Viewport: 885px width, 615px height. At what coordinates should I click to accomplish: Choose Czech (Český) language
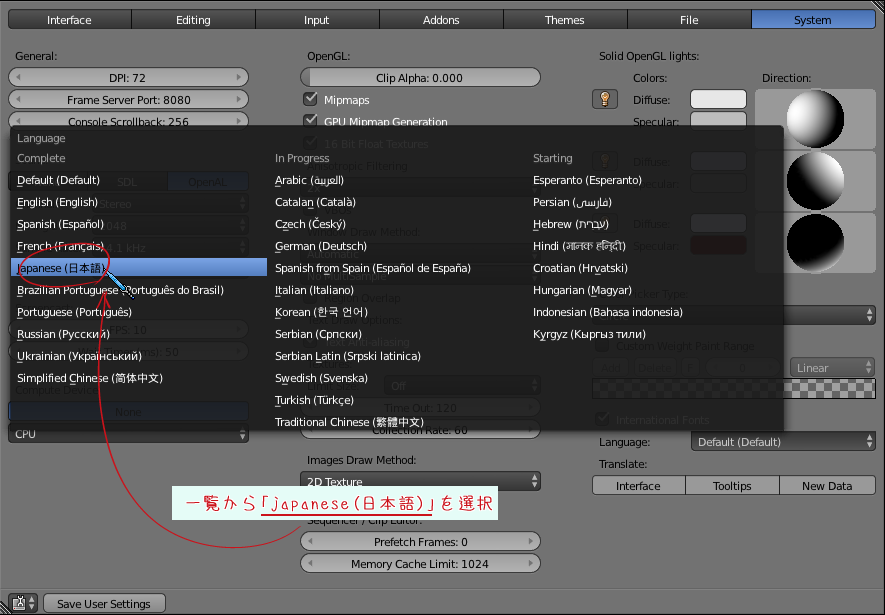[397, 224]
